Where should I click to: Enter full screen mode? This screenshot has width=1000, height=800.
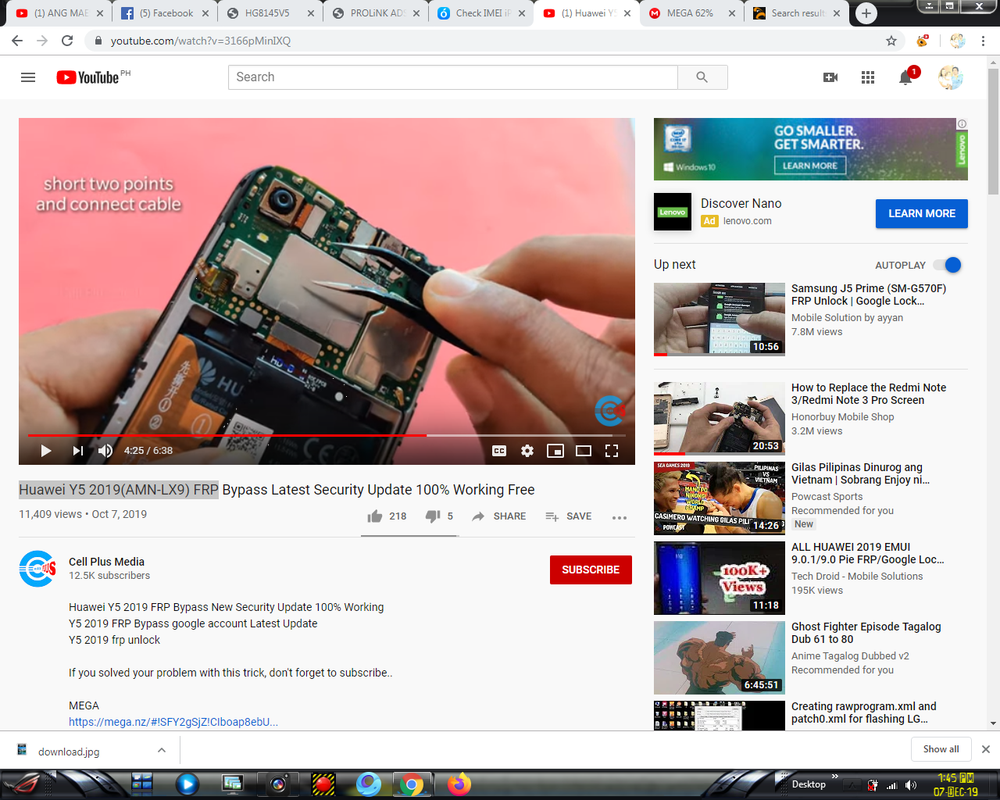tap(612, 450)
